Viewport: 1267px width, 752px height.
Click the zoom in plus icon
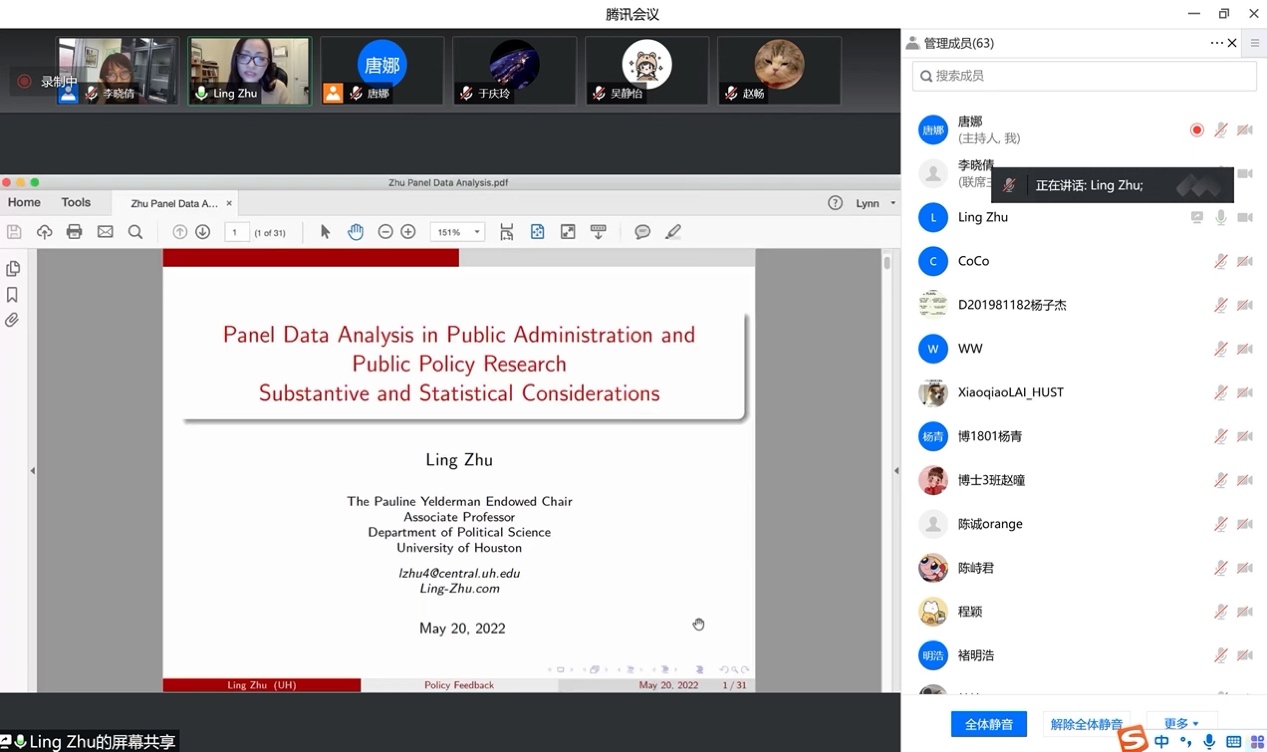pos(408,232)
